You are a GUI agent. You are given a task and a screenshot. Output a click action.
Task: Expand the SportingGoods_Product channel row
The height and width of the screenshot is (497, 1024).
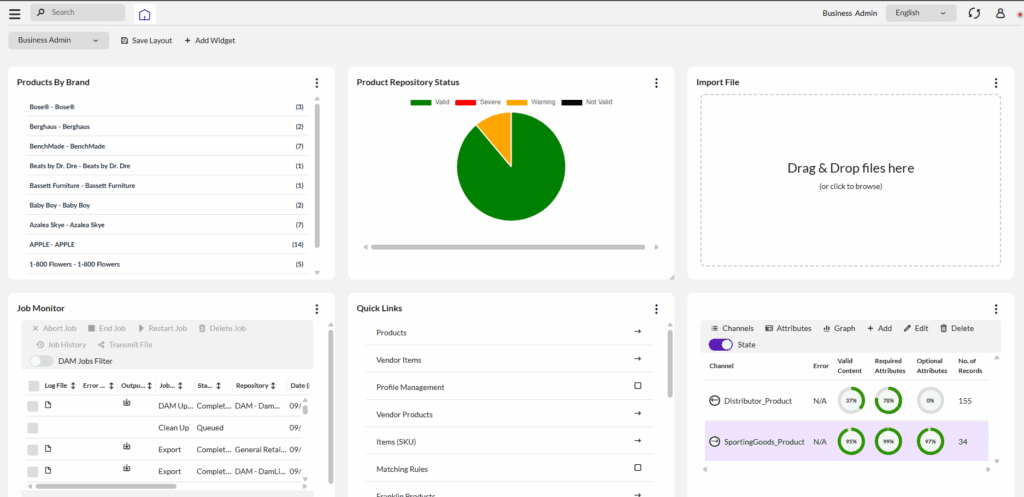pos(715,441)
